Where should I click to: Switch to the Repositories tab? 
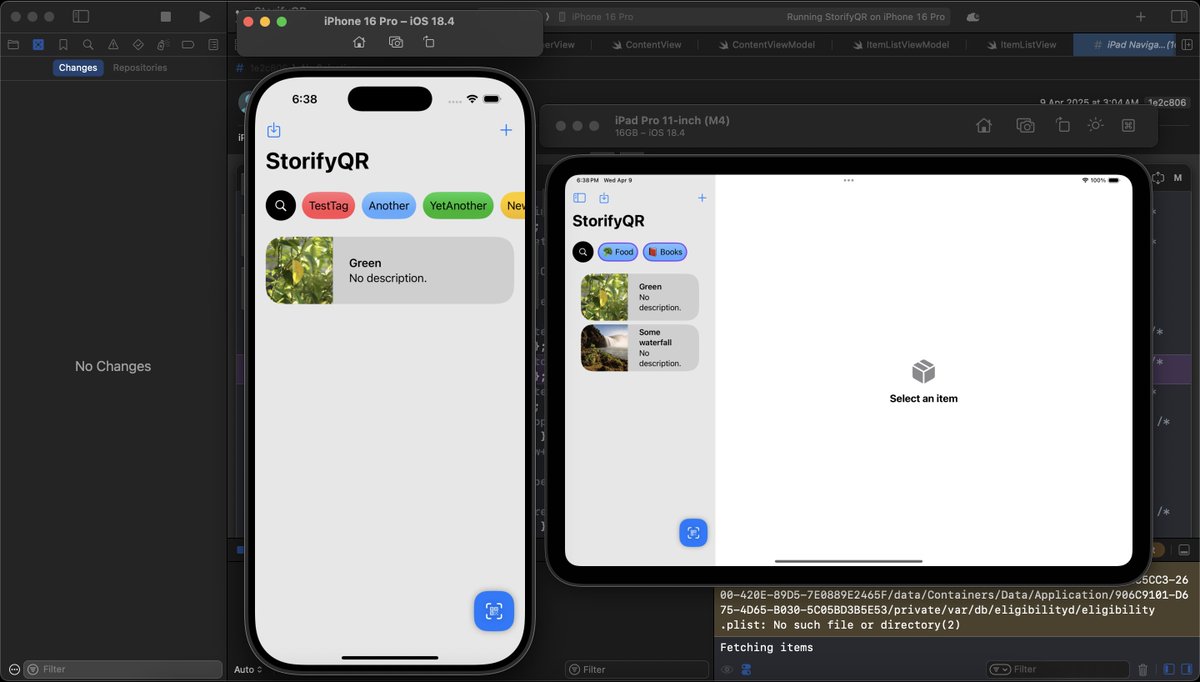pyautogui.click(x=140, y=68)
